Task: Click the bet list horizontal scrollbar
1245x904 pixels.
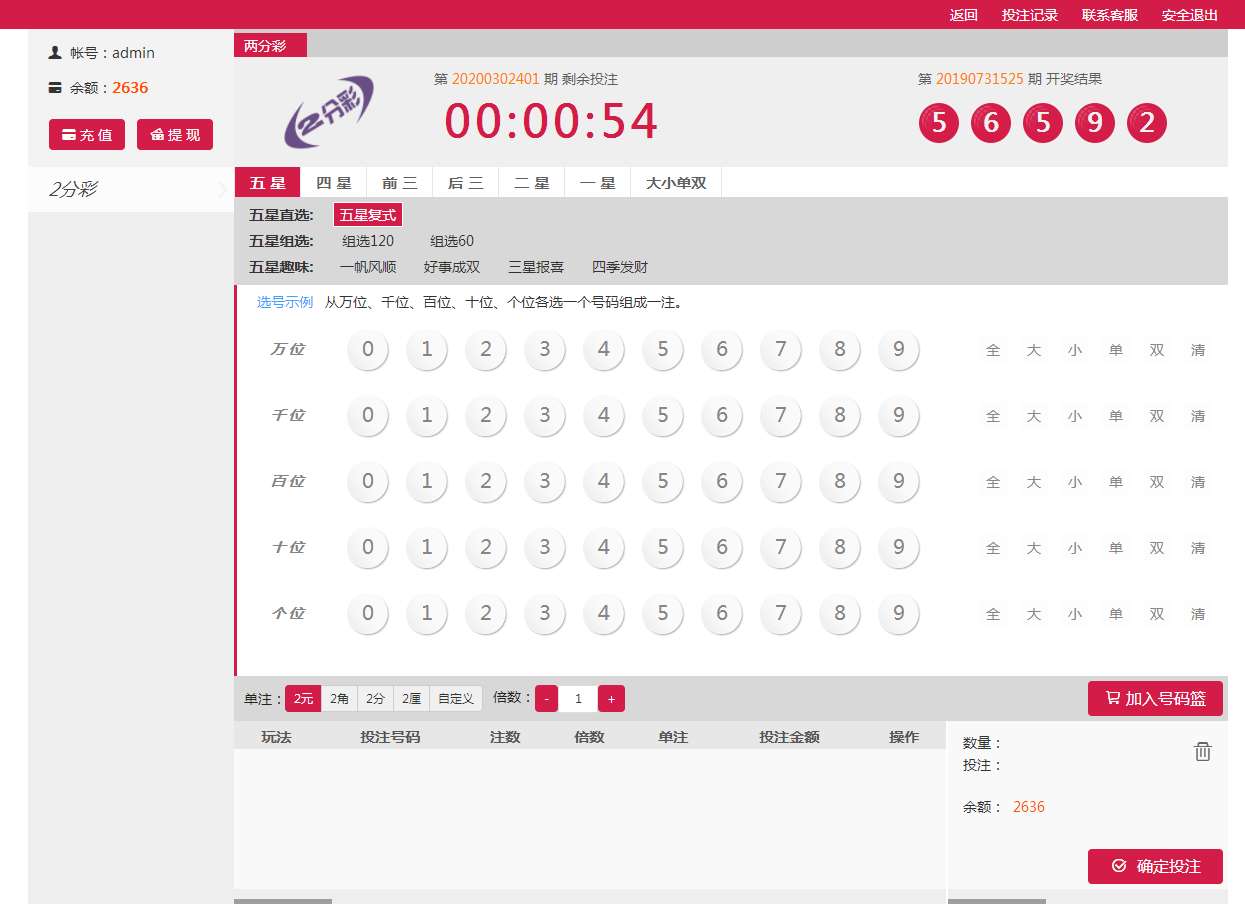Action: [283, 901]
